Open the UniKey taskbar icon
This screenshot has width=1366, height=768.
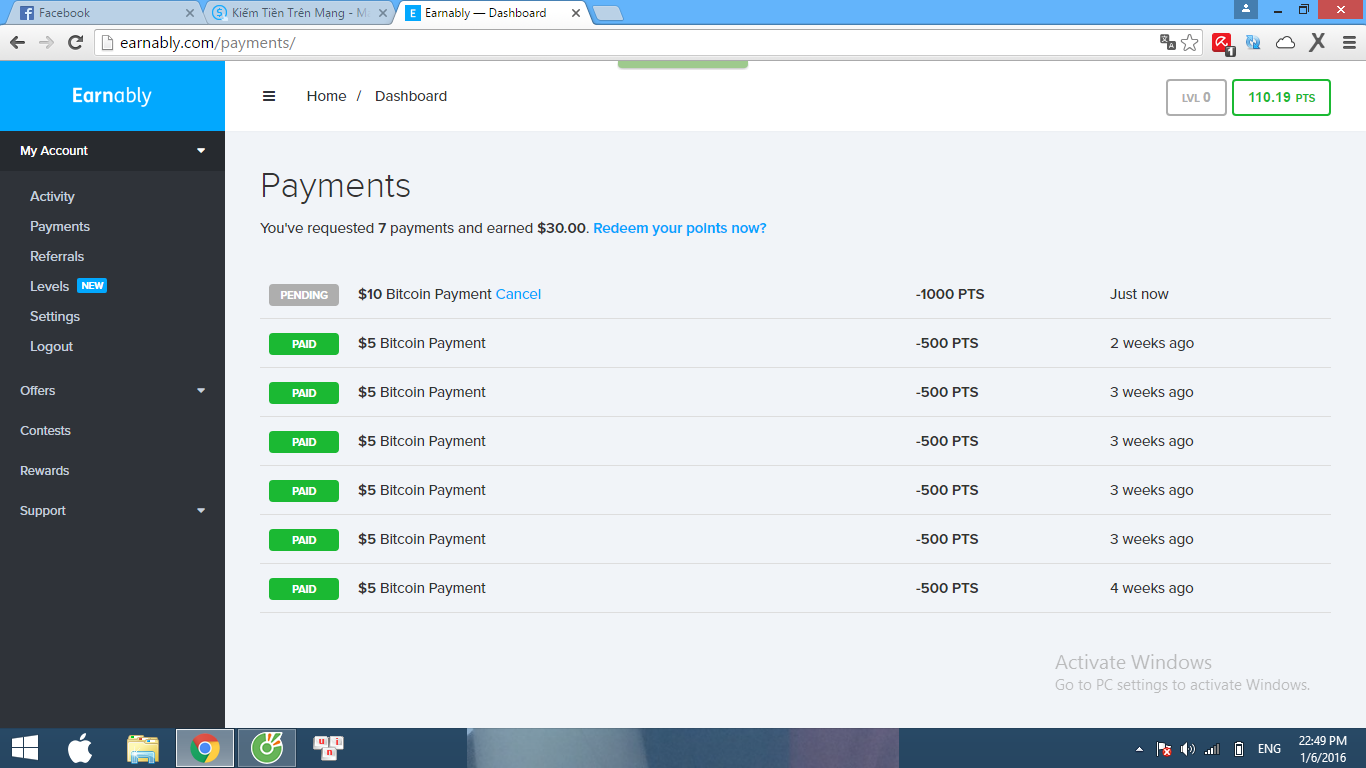(x=329, y=748)
